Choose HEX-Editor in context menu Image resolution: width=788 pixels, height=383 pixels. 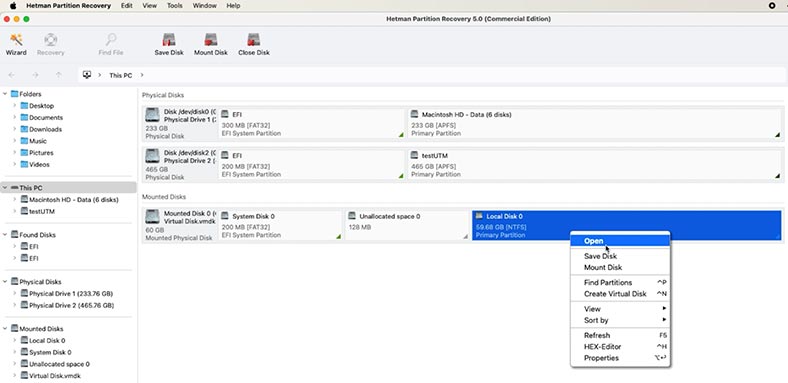(620, 347)
